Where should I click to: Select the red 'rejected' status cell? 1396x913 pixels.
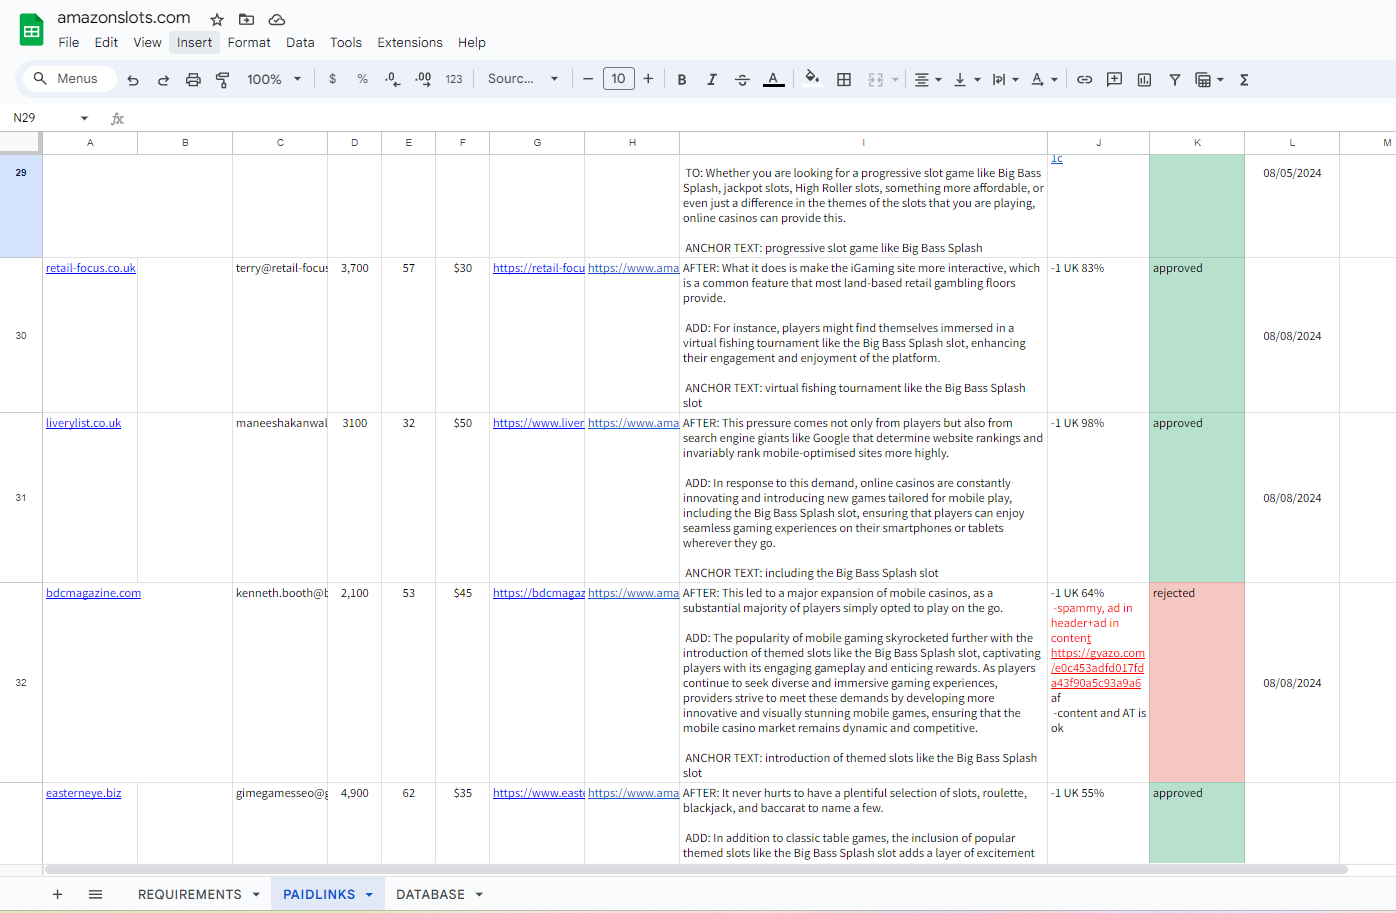(1197, 682)
